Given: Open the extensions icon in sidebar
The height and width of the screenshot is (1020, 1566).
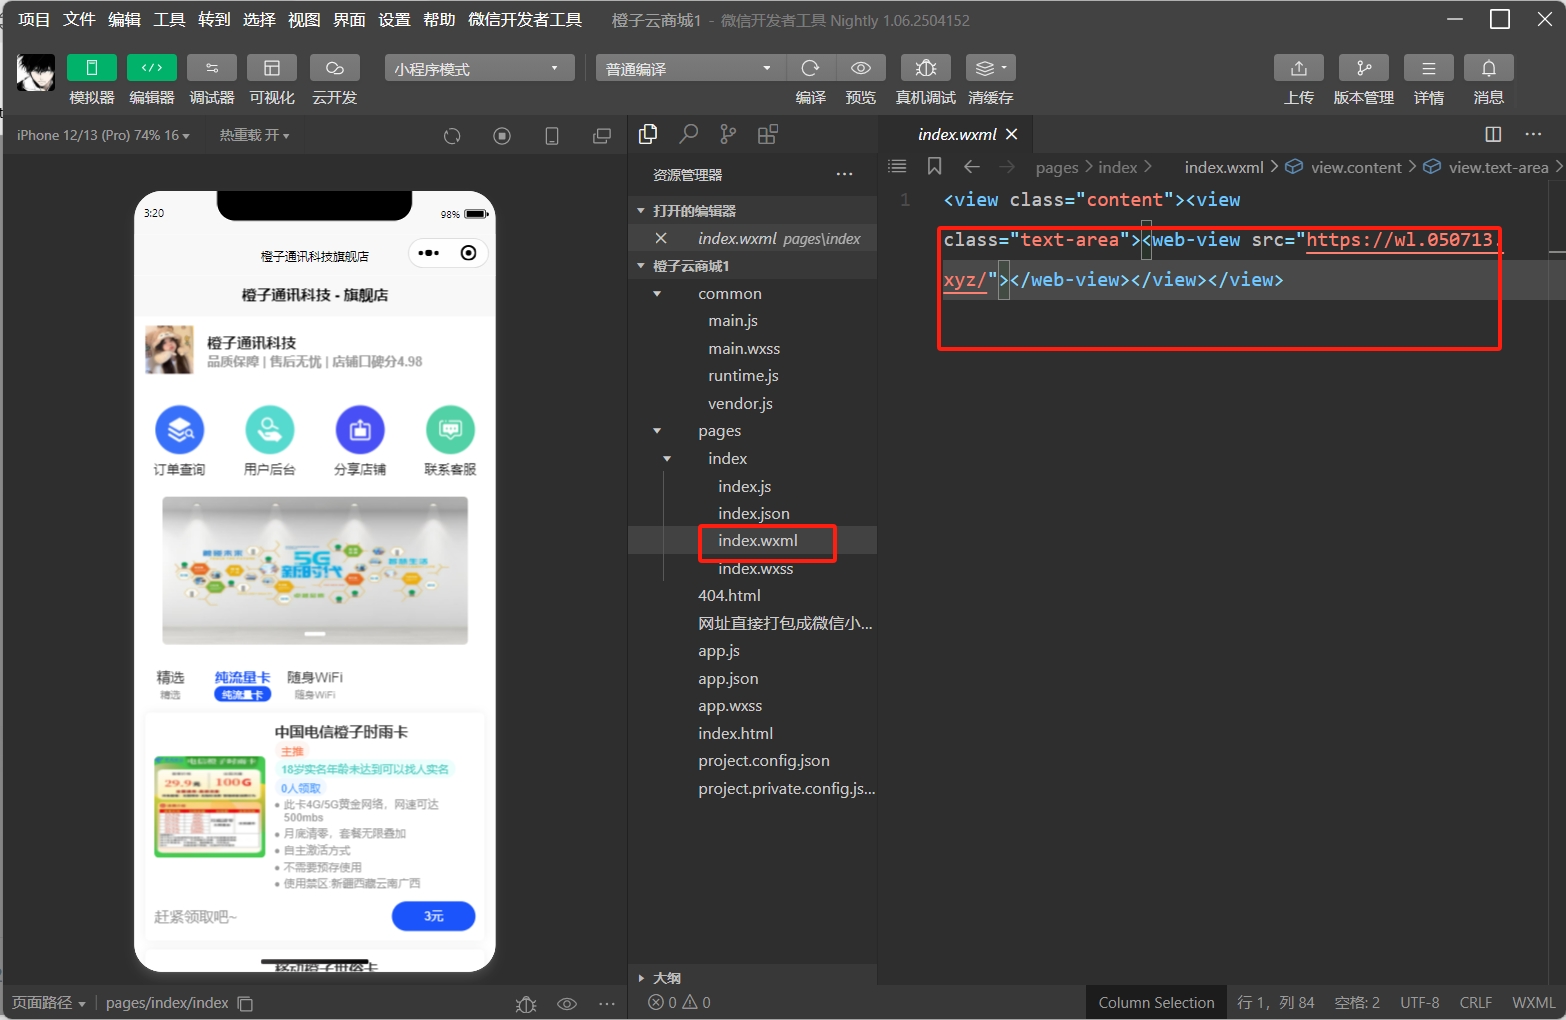Looking at the screenshot, I should coord(768,134).
